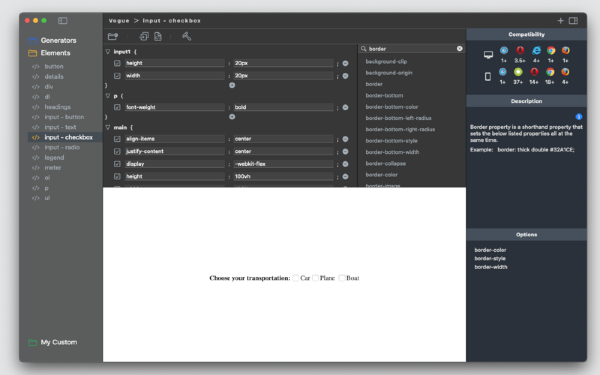Click the desktop monitor compatibility icon
The image size is (600, 375).
coord(488,55)
